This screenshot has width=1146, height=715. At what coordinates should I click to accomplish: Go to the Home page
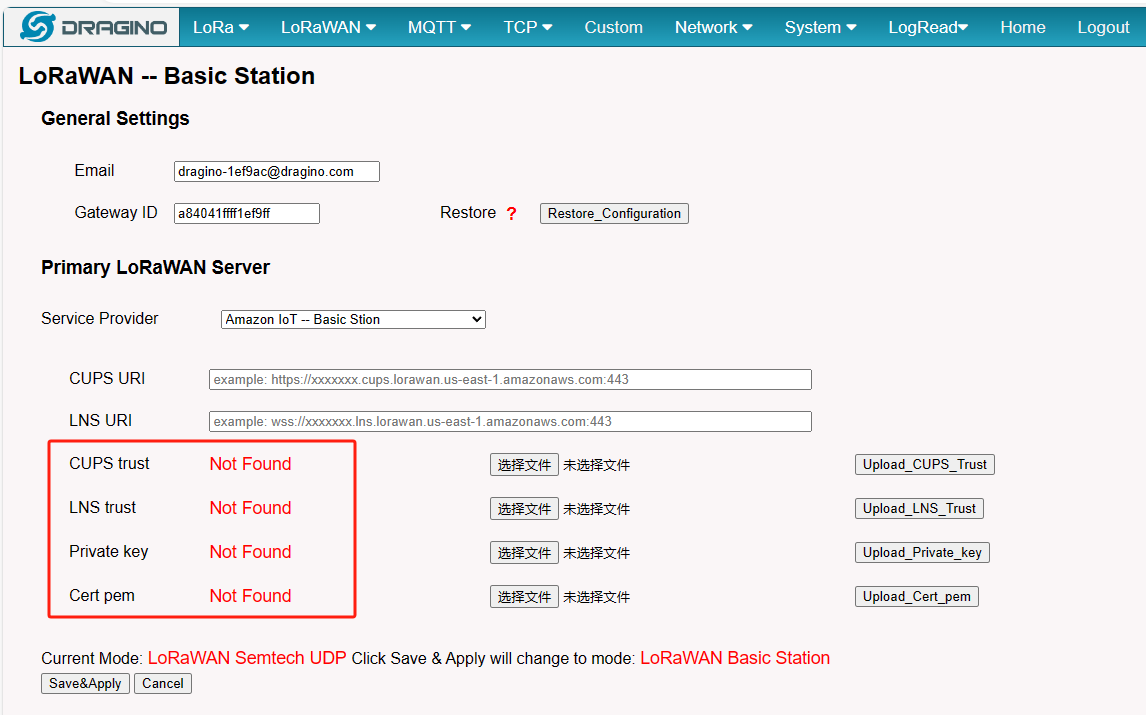coord(1022,27)
